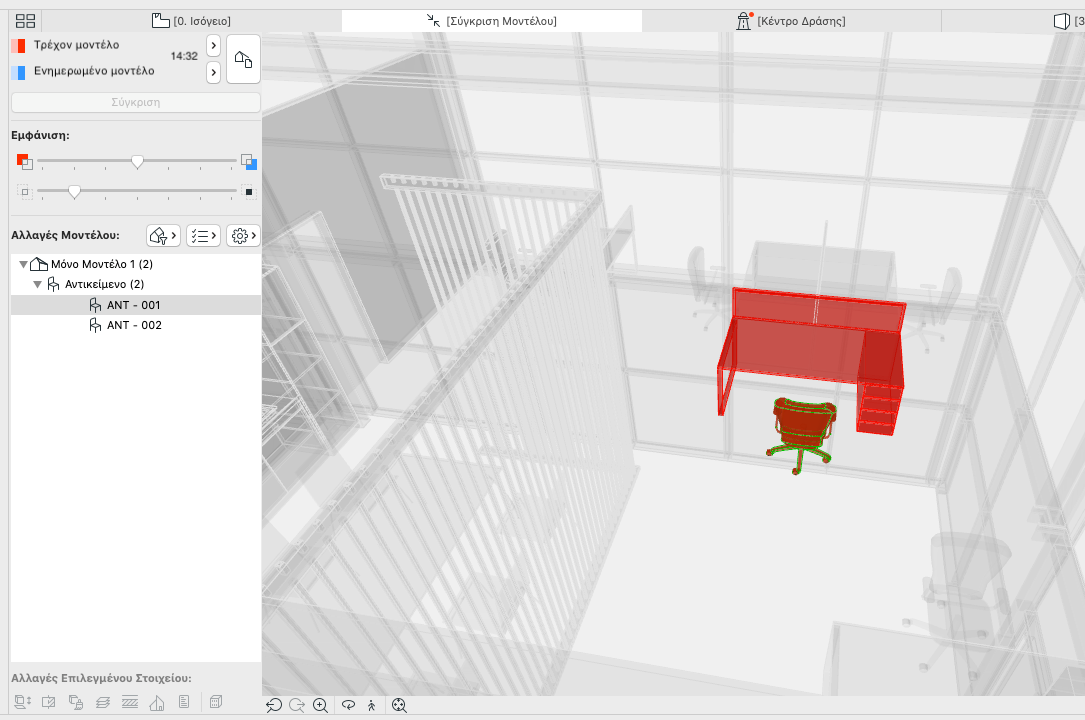Open the [Κέντρο Δράσης] tab
The image size is (1085, 720).
pyautogui.click(x=791, y=21)
